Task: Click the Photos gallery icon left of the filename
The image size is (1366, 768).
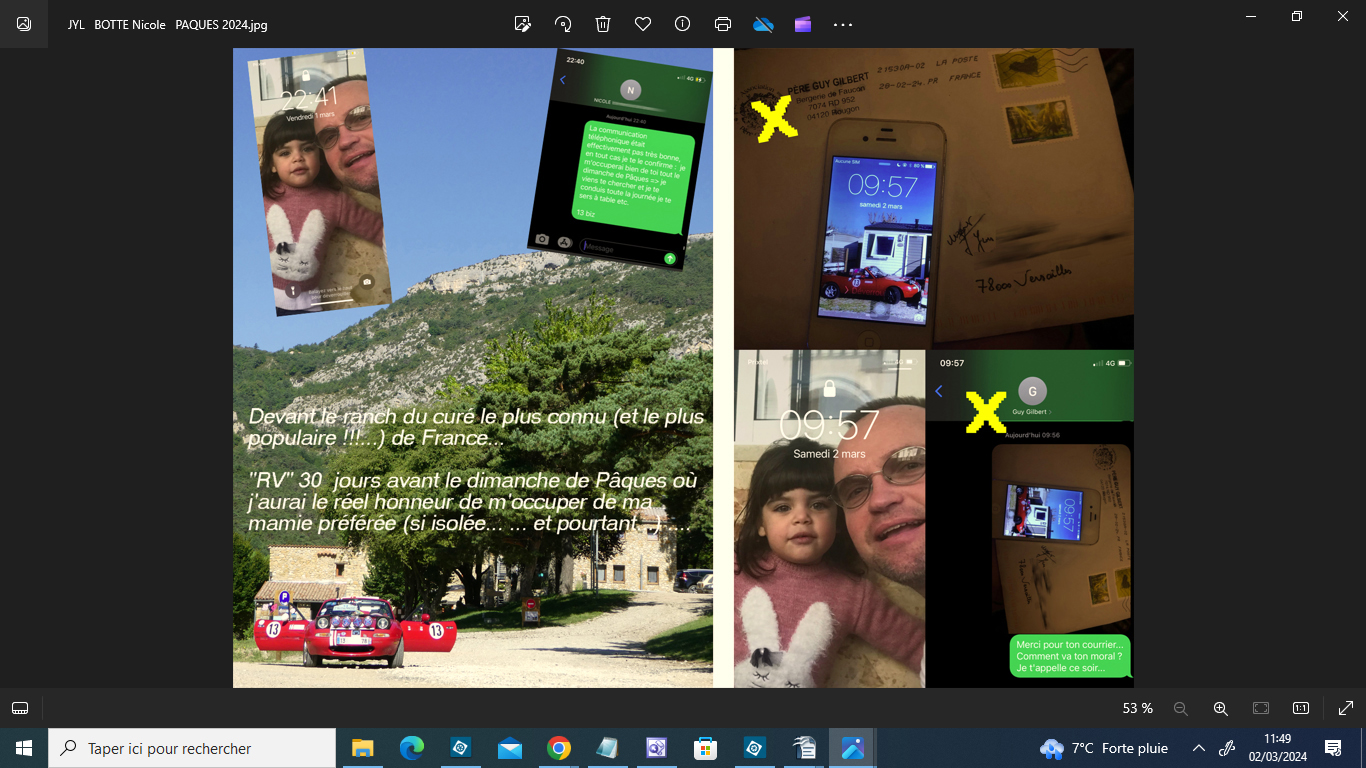Action: pyautogui.click(x=24, y=24)
